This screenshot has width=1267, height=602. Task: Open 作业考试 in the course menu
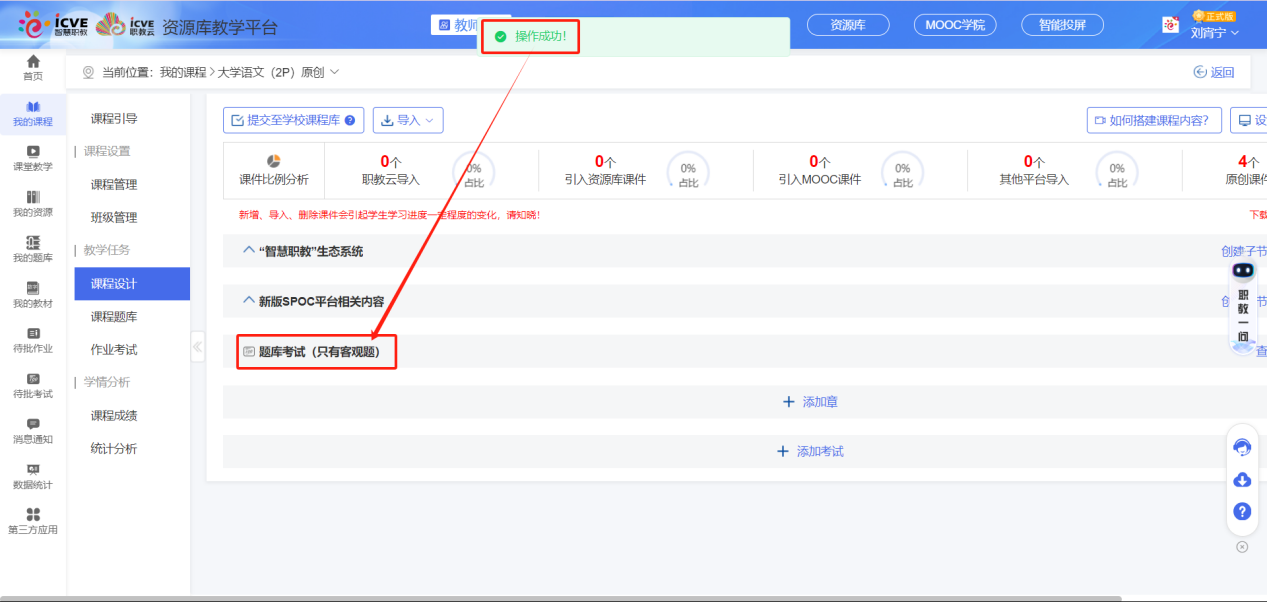click(x=114, y=350)
